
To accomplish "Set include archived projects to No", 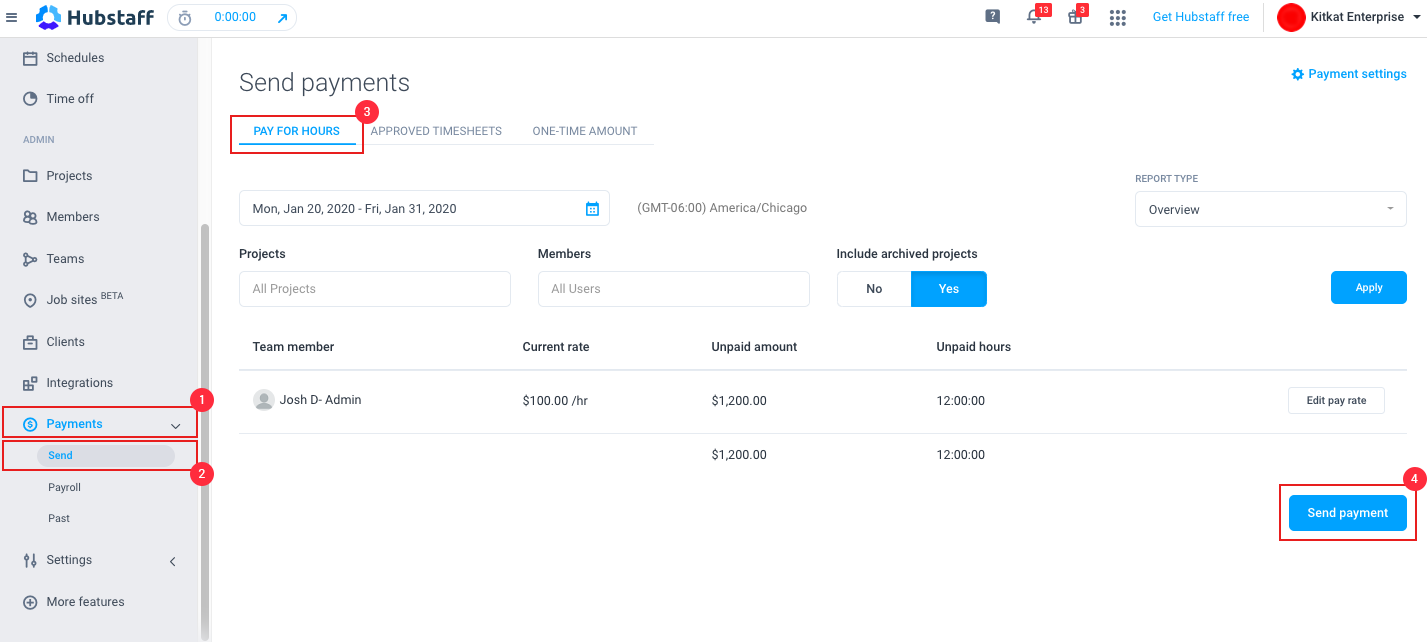I will pyautogui.click(x=874, y=289).
